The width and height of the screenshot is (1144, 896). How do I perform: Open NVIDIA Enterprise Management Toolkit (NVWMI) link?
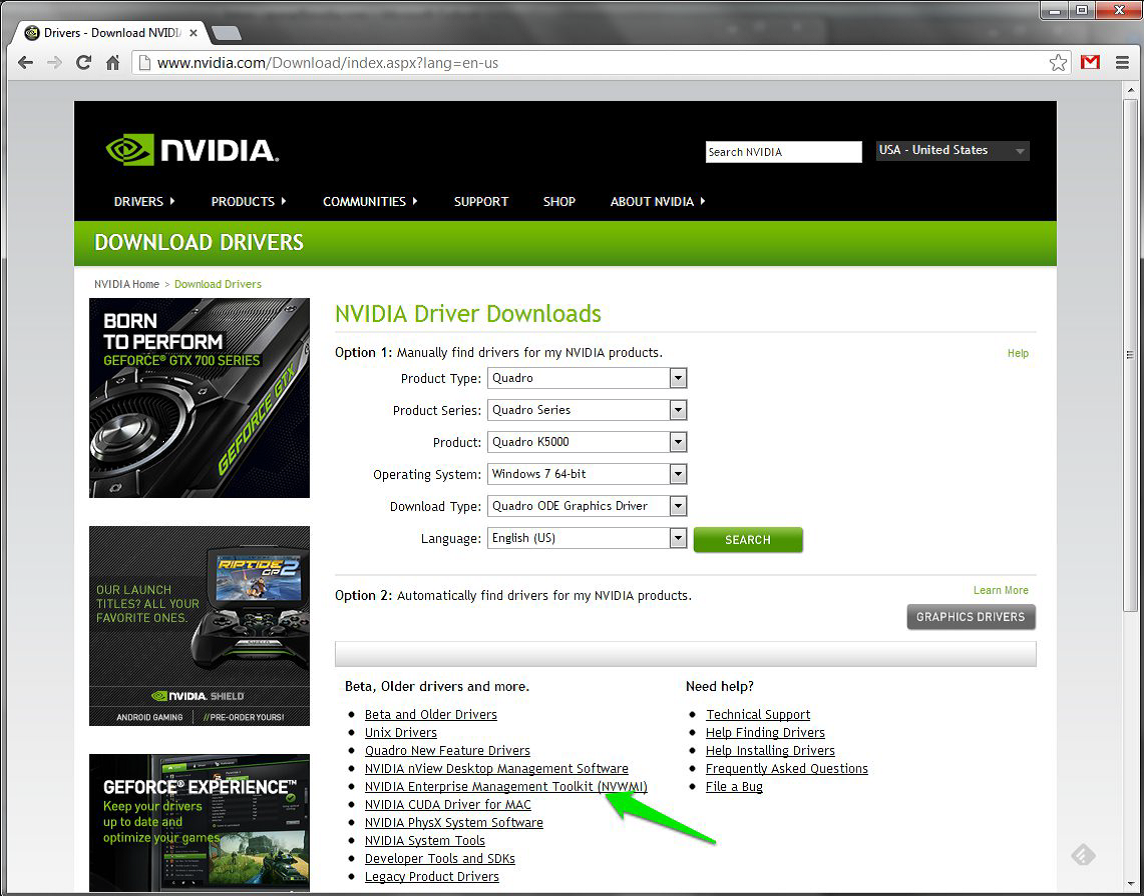(506, 787)
